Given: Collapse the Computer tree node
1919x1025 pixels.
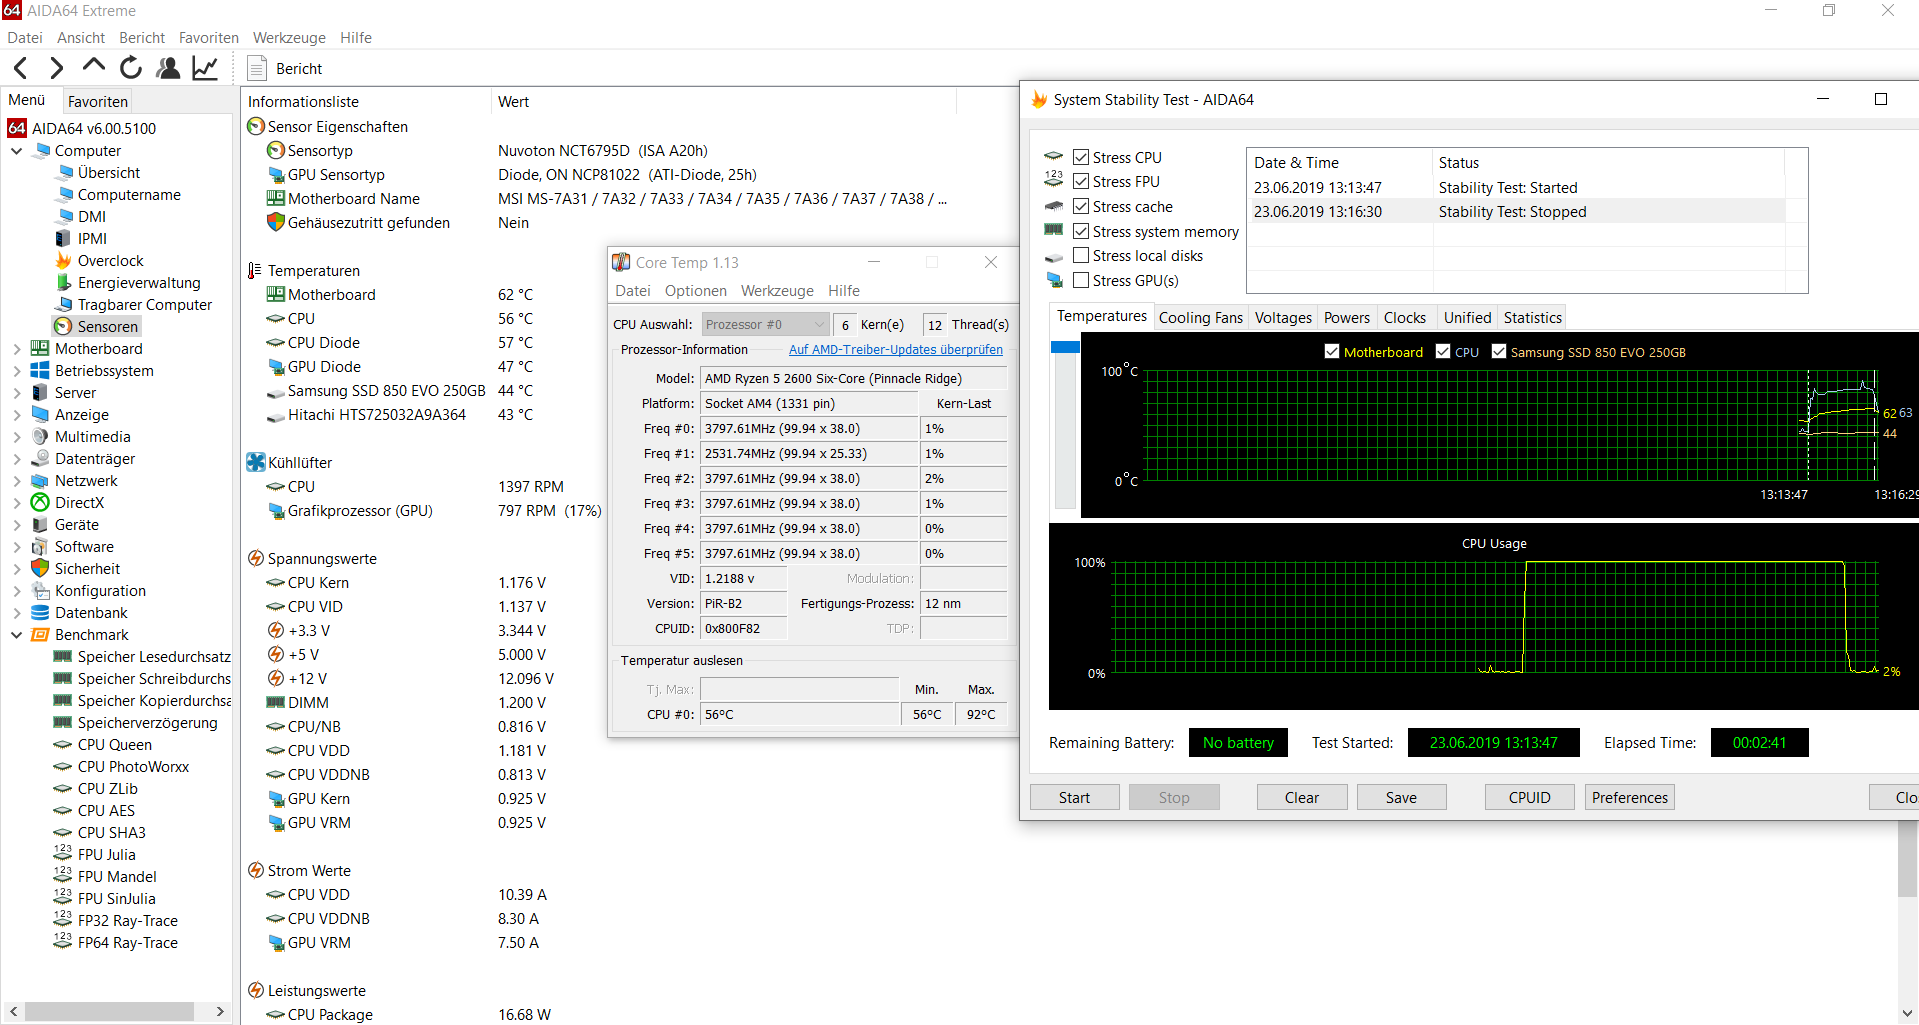Looking at the screenshot, I should (16, 151).
